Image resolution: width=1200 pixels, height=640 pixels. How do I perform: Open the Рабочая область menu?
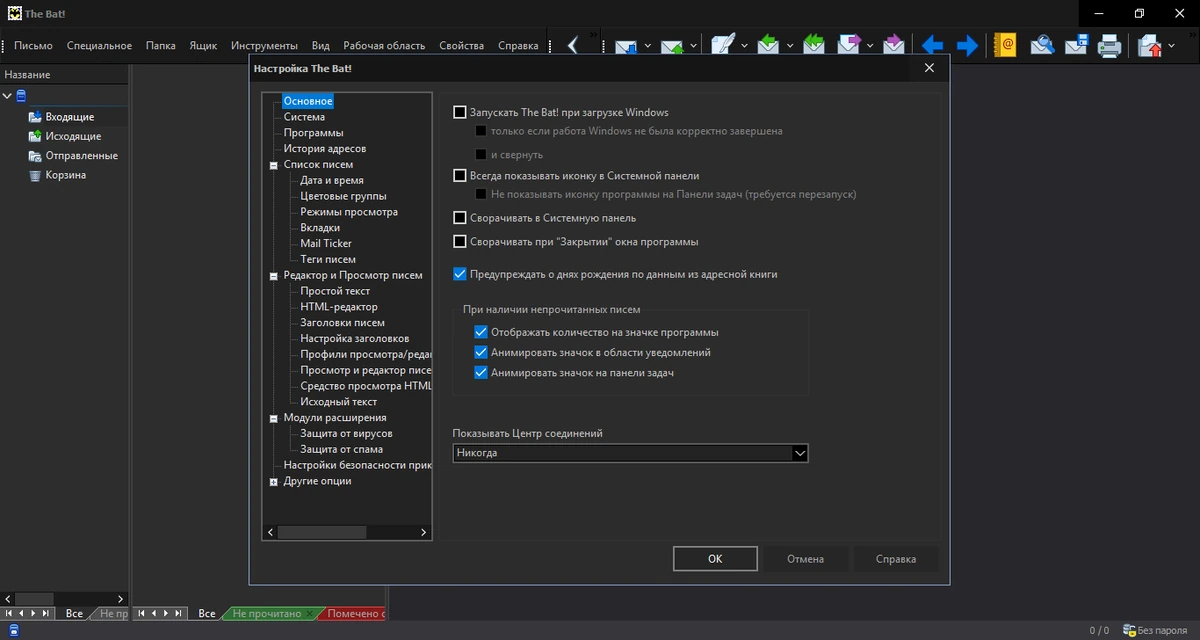click(384, 45)
